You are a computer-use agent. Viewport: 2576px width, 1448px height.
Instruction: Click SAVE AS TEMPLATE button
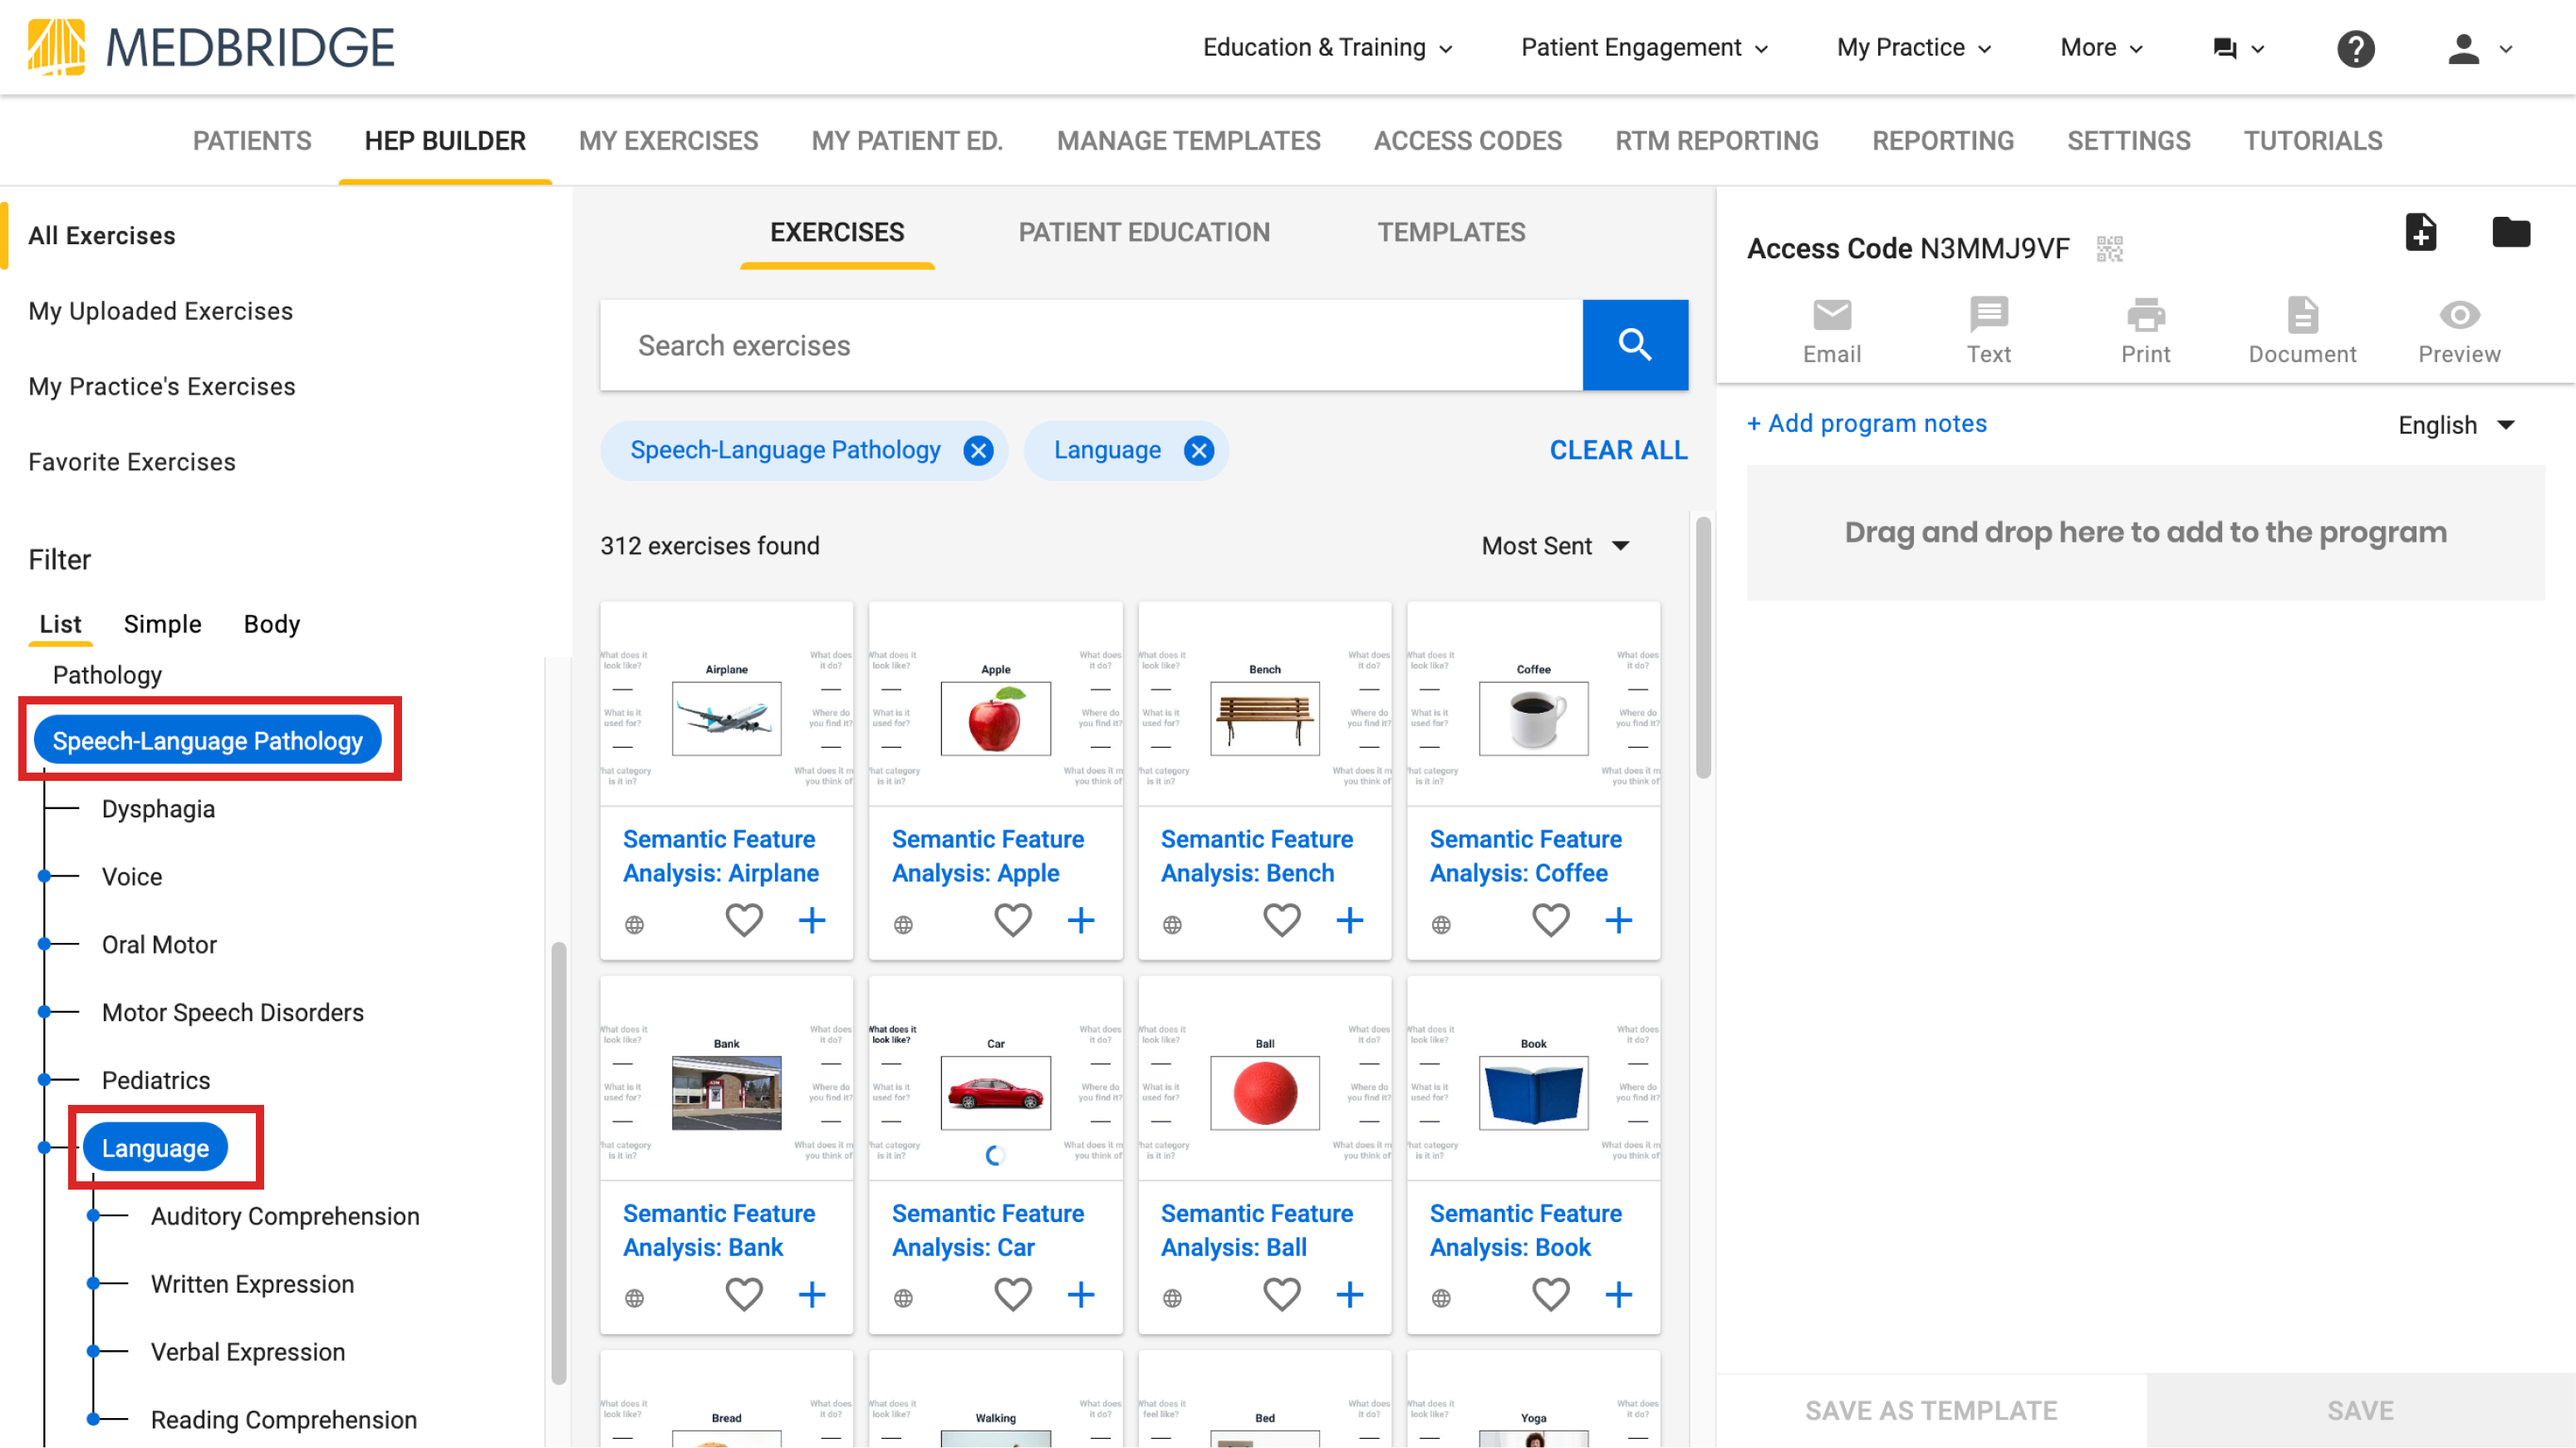[x=1930, y=1410]
